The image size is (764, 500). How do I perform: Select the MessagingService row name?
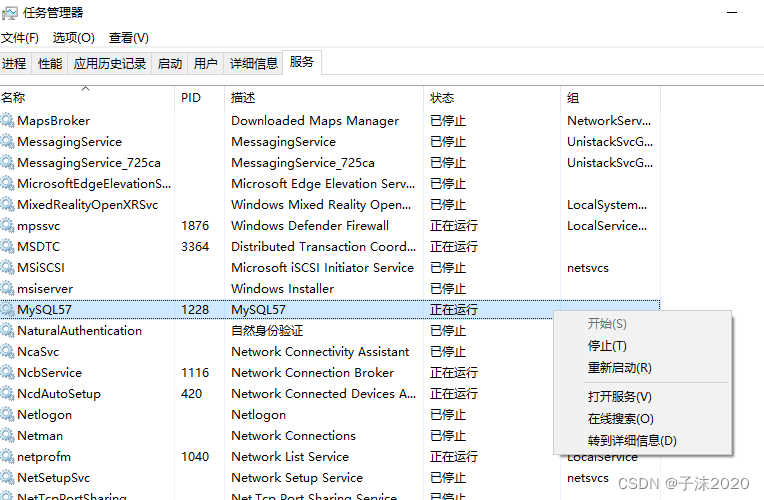(x=70, y=141)
